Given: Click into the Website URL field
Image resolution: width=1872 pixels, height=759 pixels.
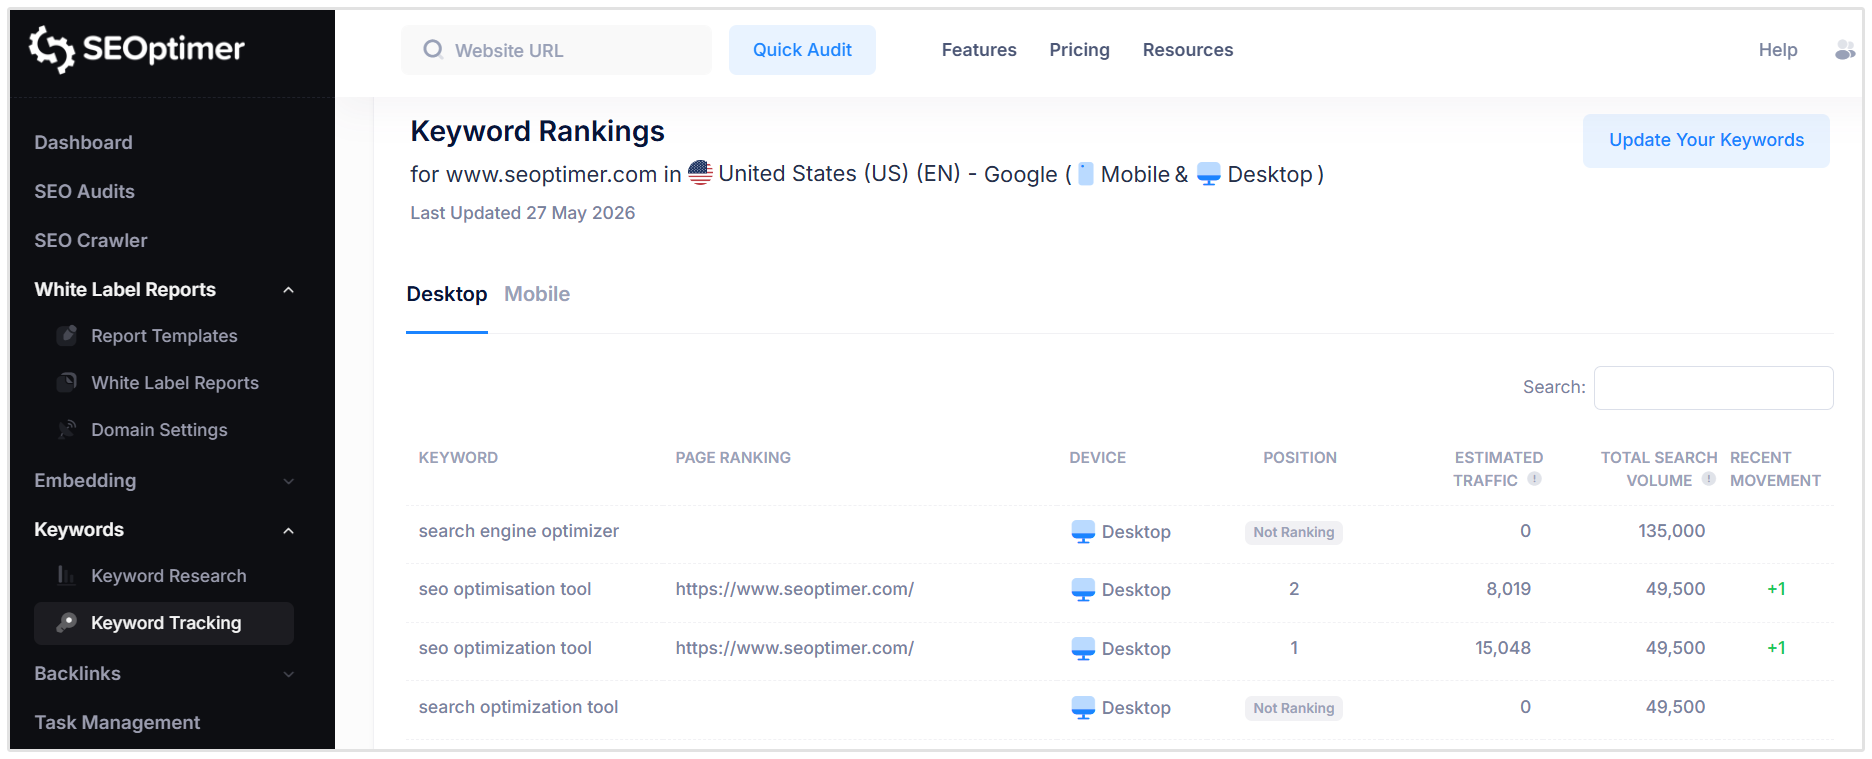Looking at the screenshot, I should tap(556, 50).
